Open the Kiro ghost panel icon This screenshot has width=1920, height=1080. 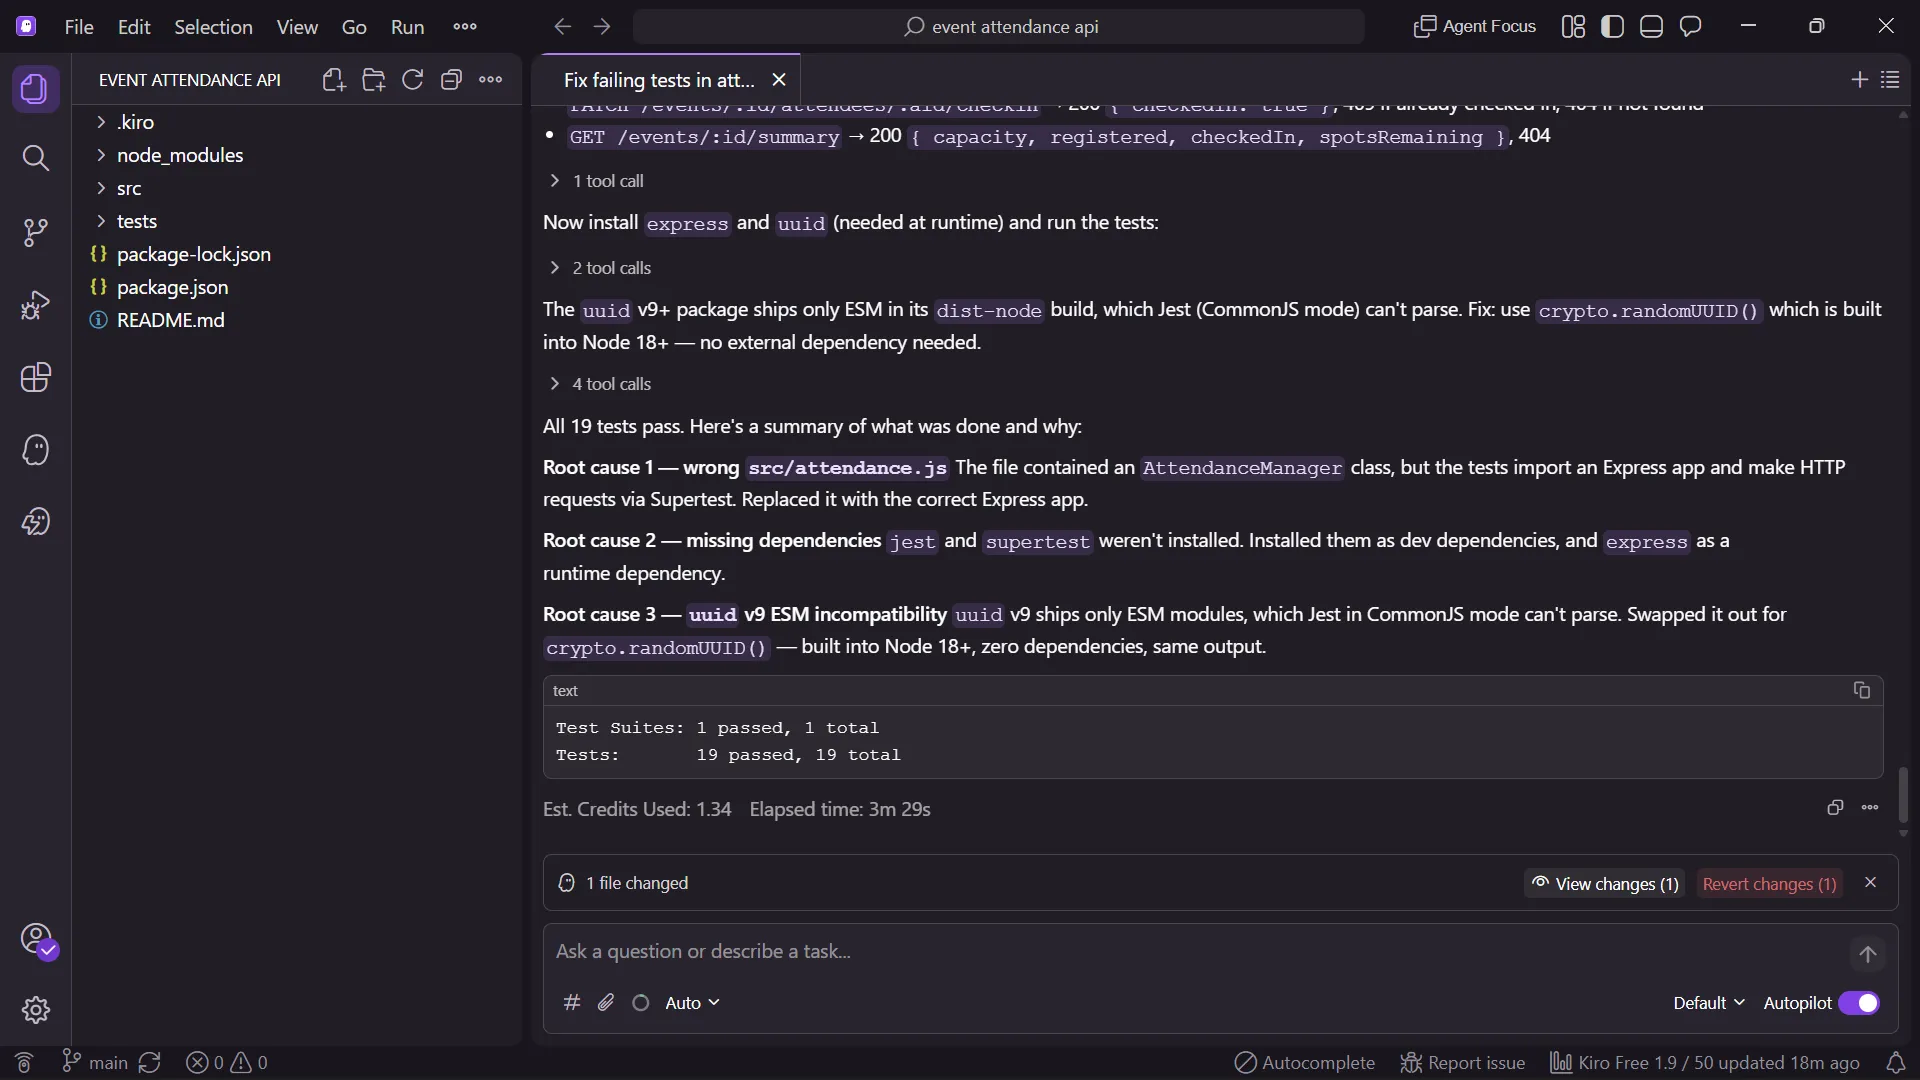(35, 450)
